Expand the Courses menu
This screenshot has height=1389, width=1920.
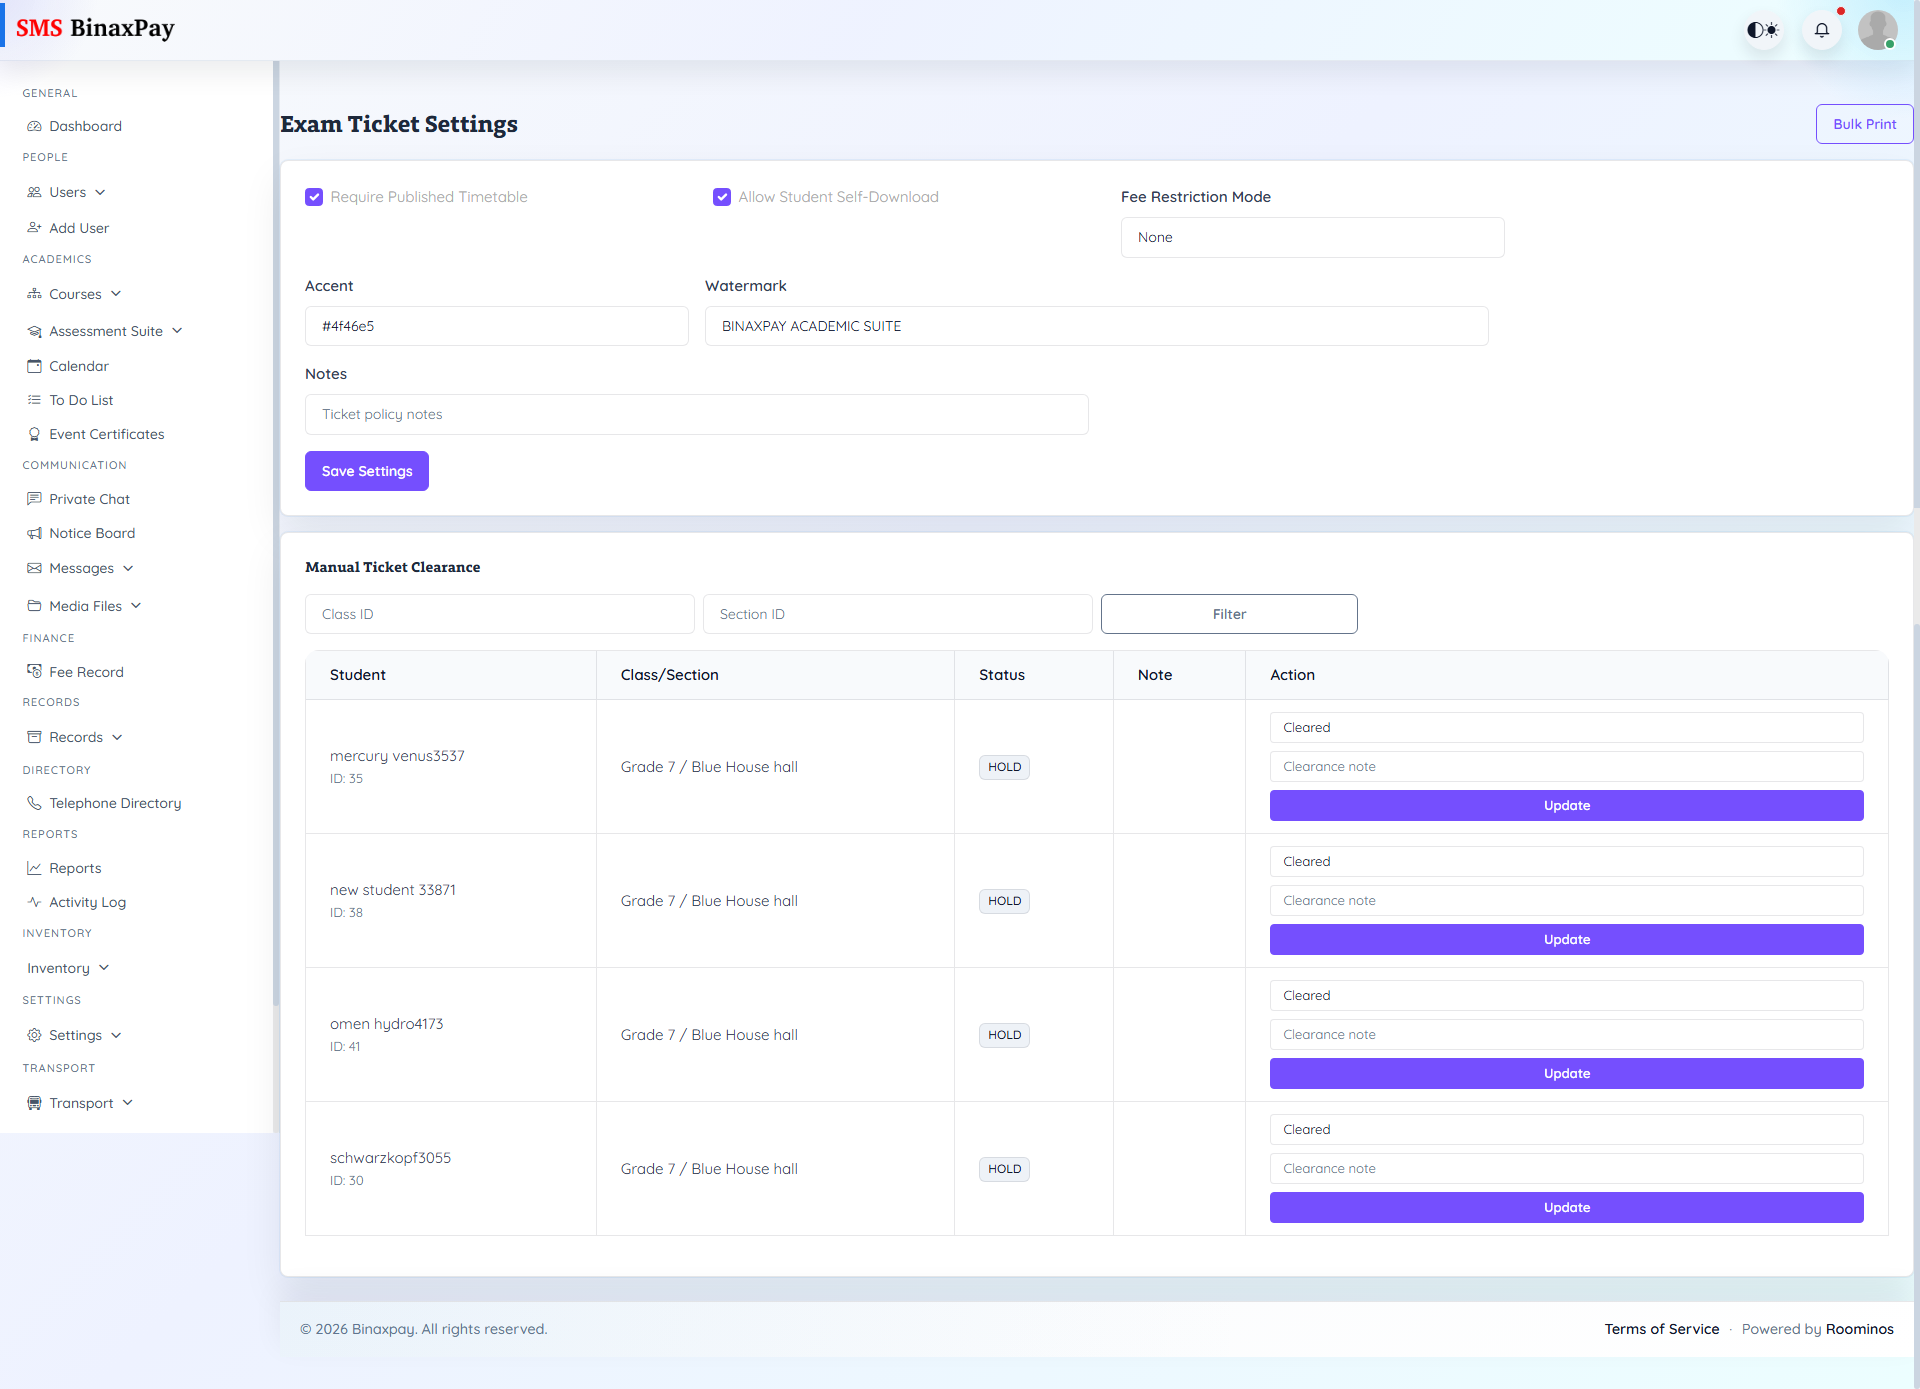(75, 294)
